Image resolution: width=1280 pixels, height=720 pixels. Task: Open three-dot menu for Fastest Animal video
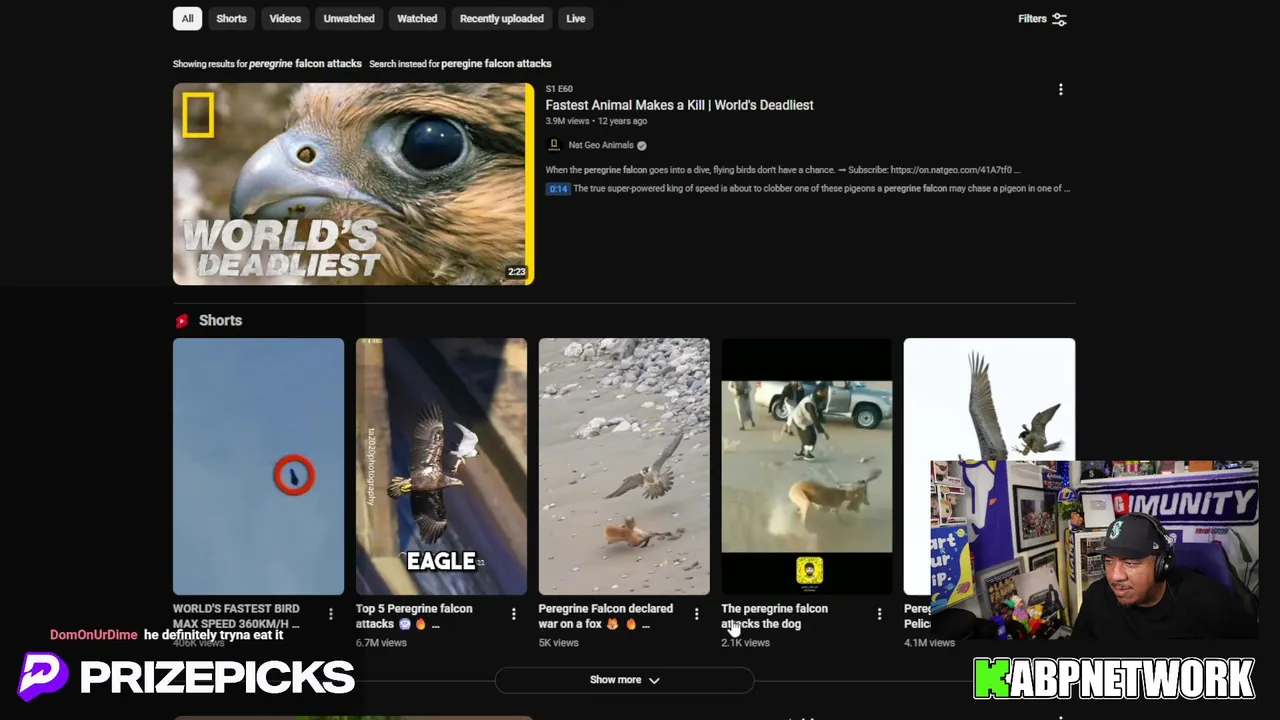point(1060,90)
